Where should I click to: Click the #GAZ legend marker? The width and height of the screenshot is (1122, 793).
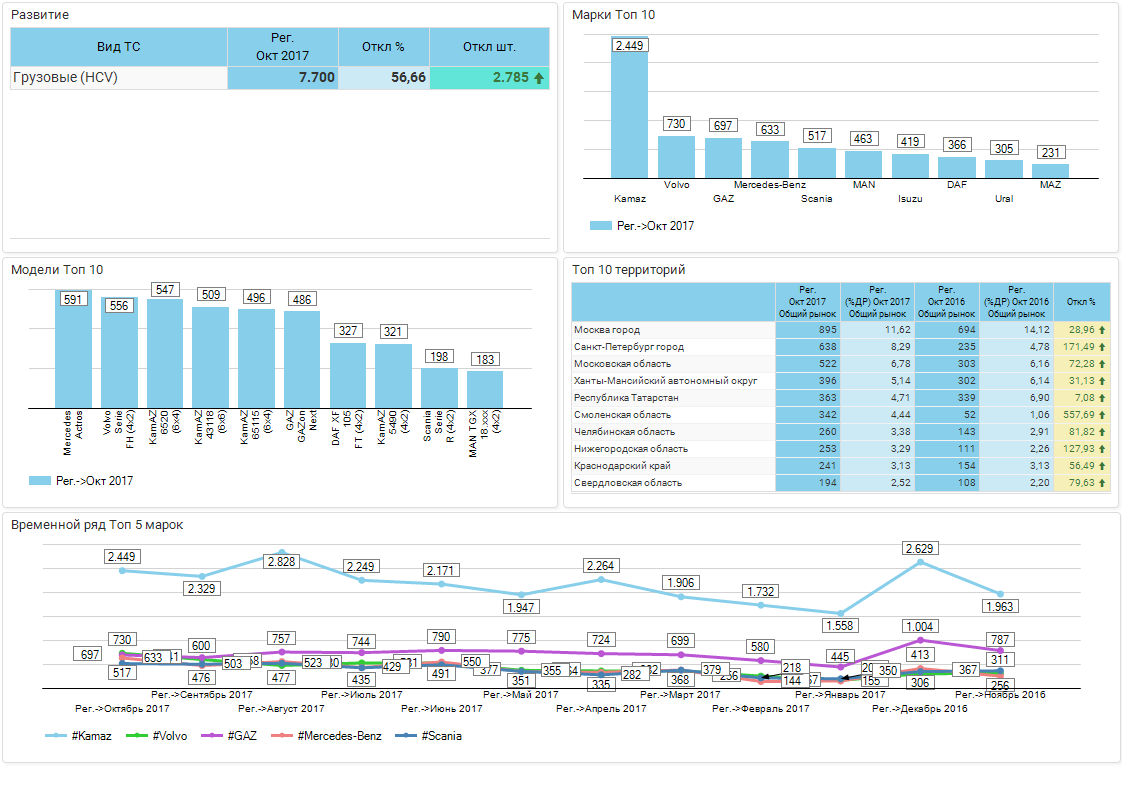coord(212,736)
